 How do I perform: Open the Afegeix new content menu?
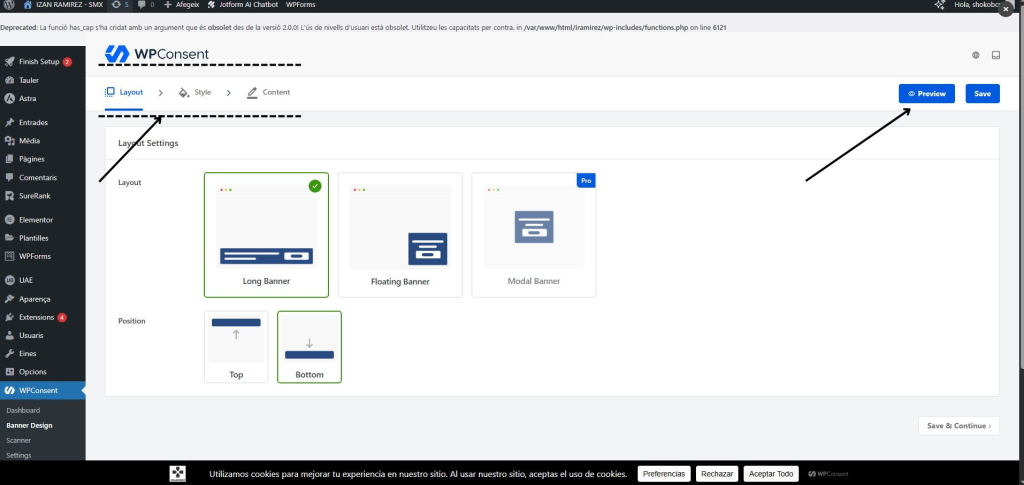point(180,5)
